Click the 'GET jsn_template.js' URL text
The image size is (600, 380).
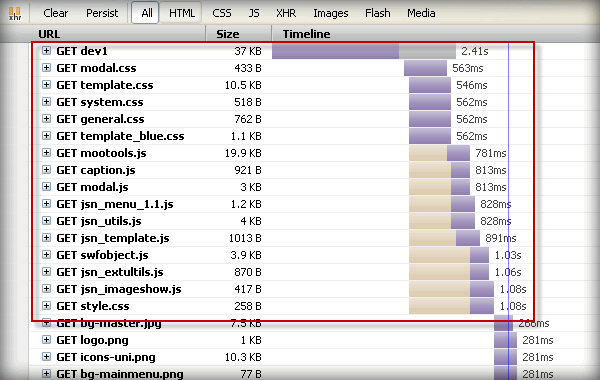coord(112,238)
